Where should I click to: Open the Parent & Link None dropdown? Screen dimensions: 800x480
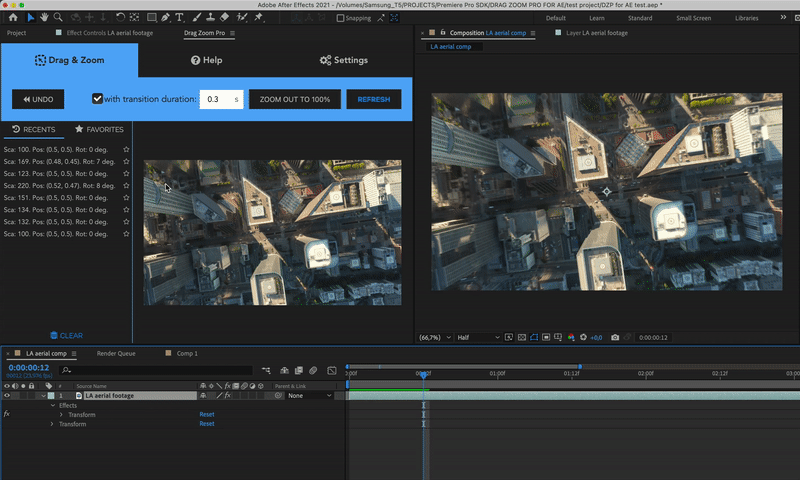coord(309,396)
